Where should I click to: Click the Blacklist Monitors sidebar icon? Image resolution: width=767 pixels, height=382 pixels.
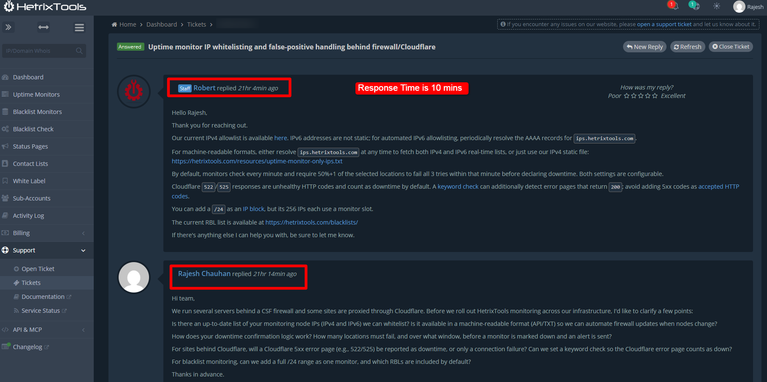[5, 112]
